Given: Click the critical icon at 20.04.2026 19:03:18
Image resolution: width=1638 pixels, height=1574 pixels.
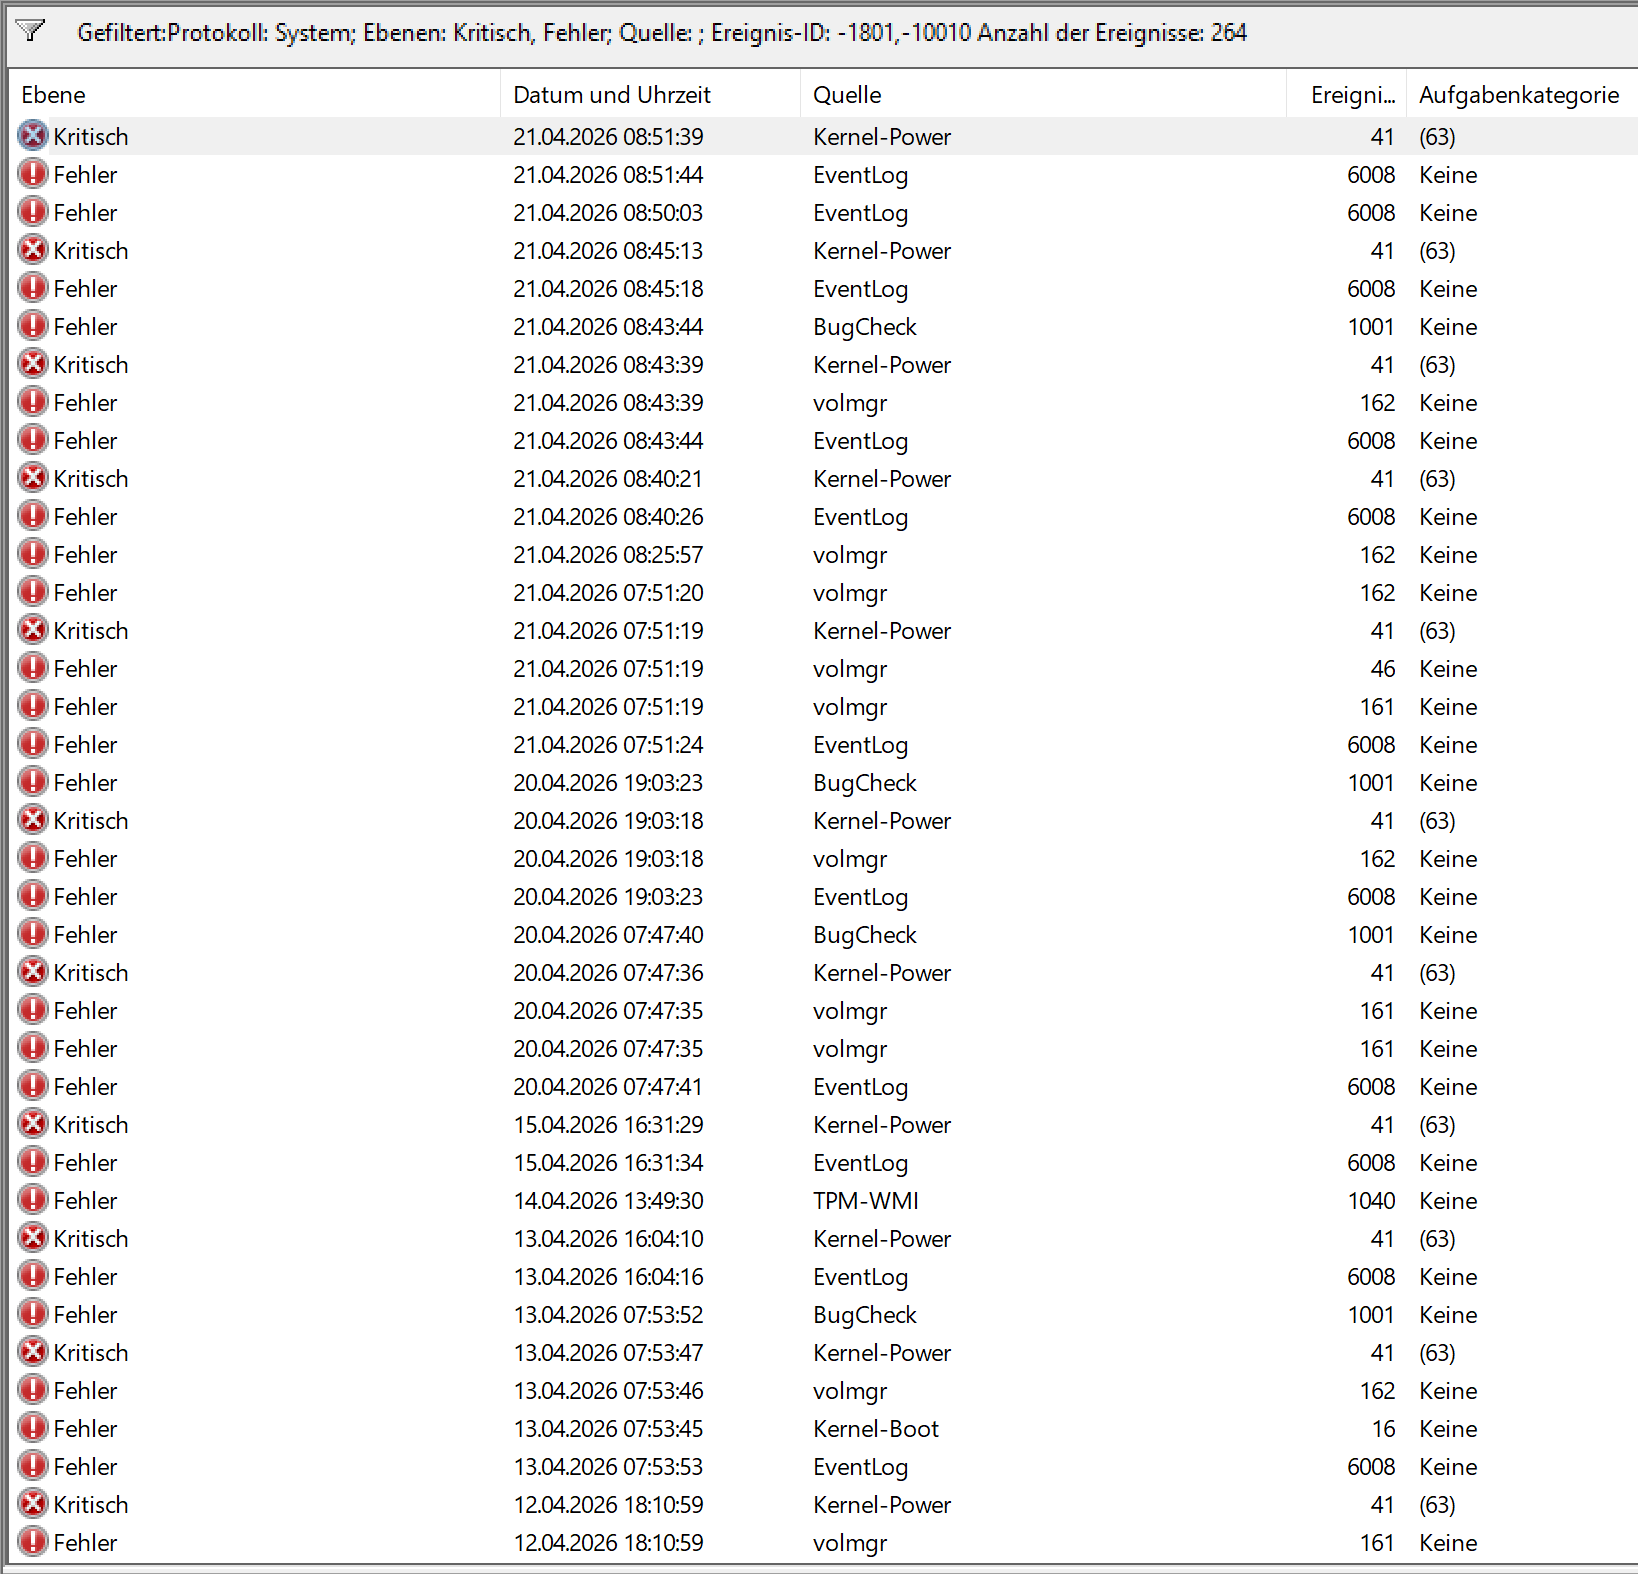Looking at the screenshot, I should point(33,819).
